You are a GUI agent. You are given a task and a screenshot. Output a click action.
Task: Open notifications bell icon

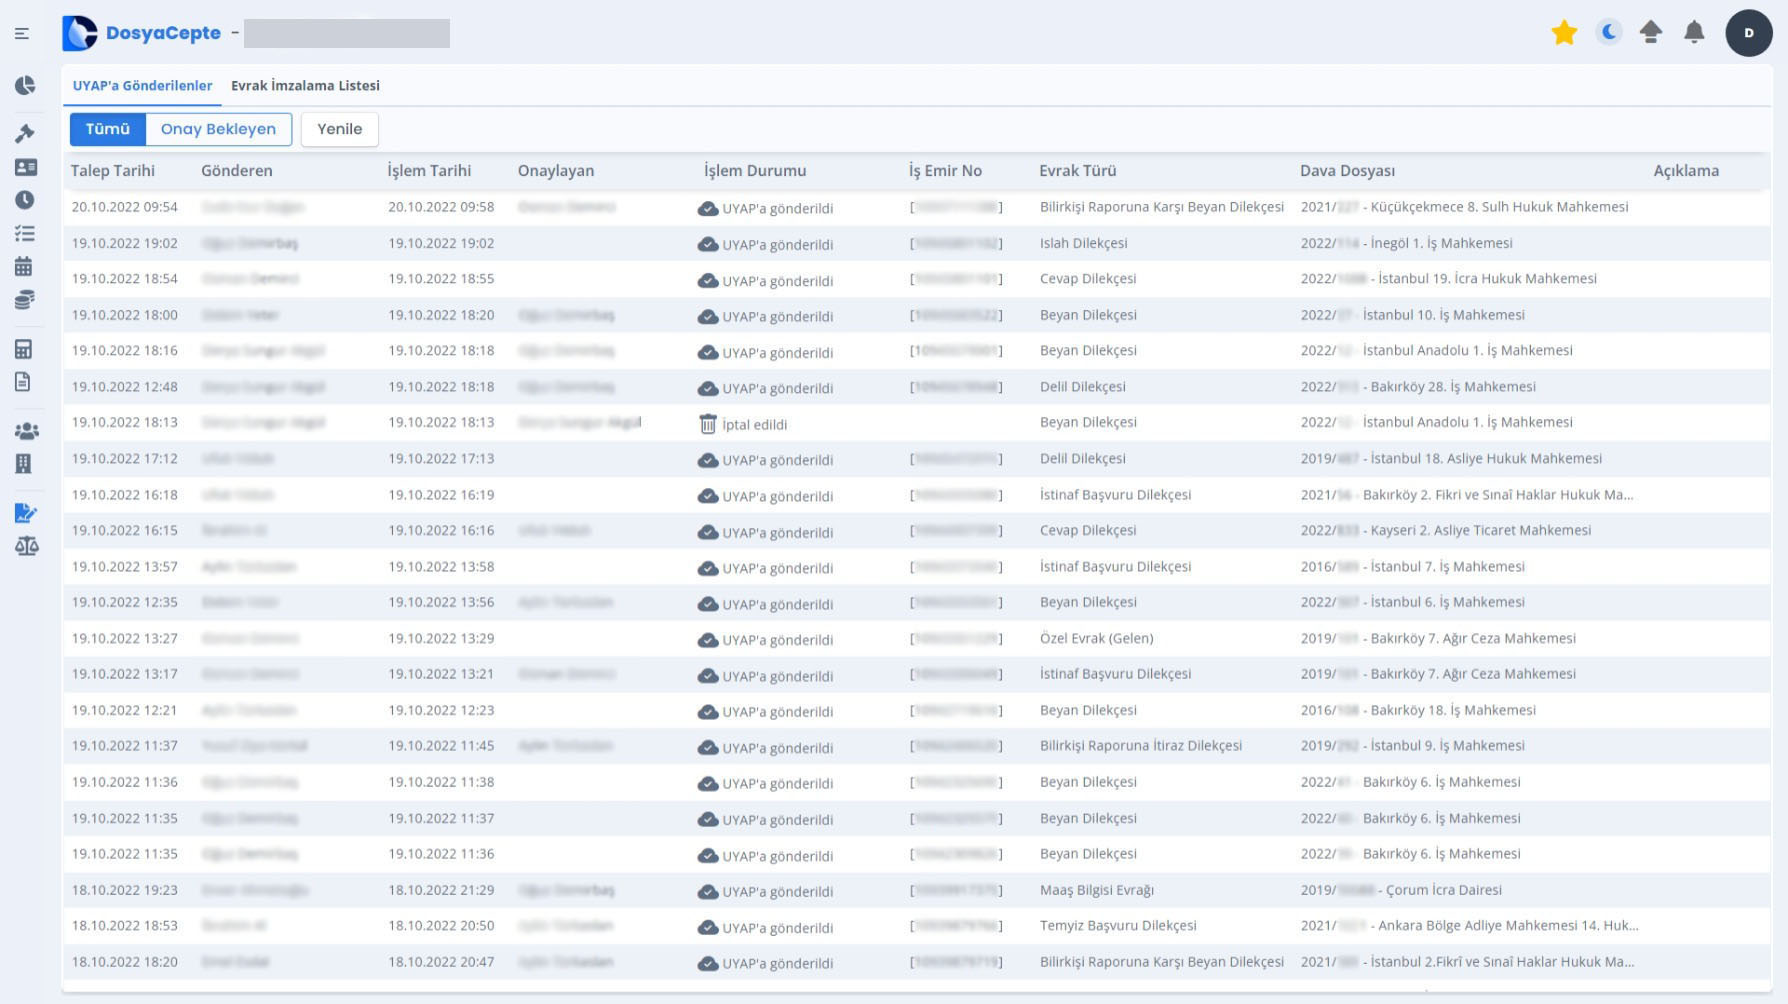1694,33
